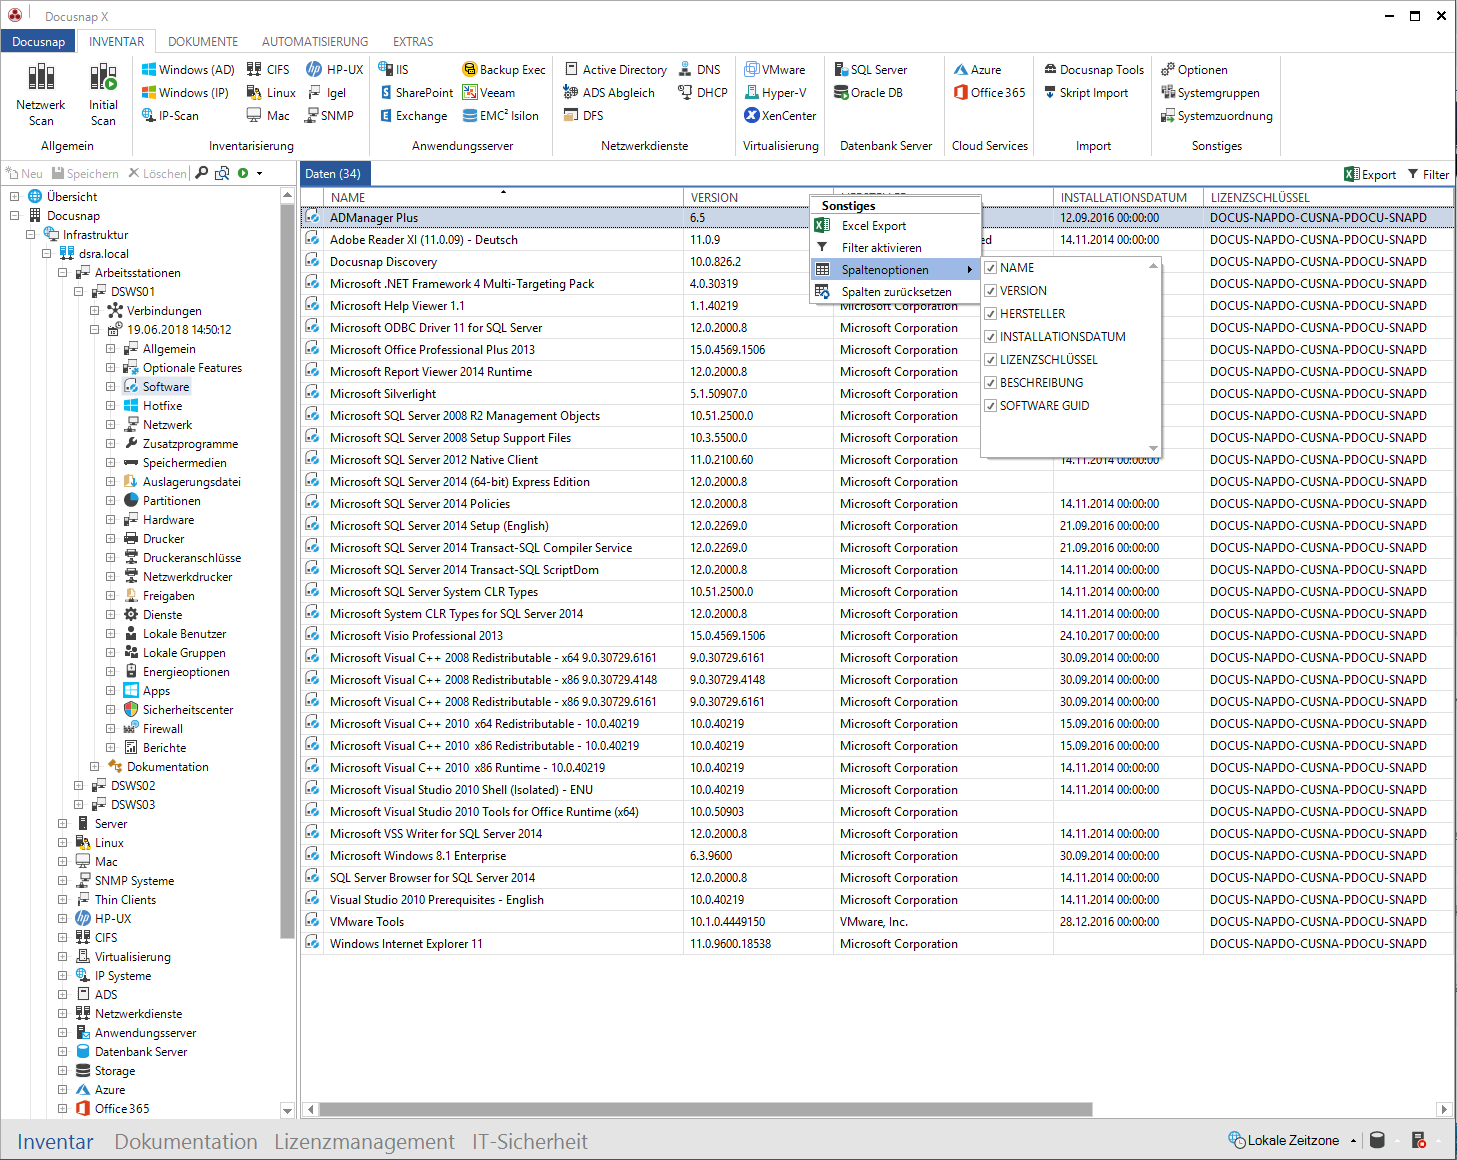
Task: Collapse the Infrastruktur tree node
Action: 31,235
